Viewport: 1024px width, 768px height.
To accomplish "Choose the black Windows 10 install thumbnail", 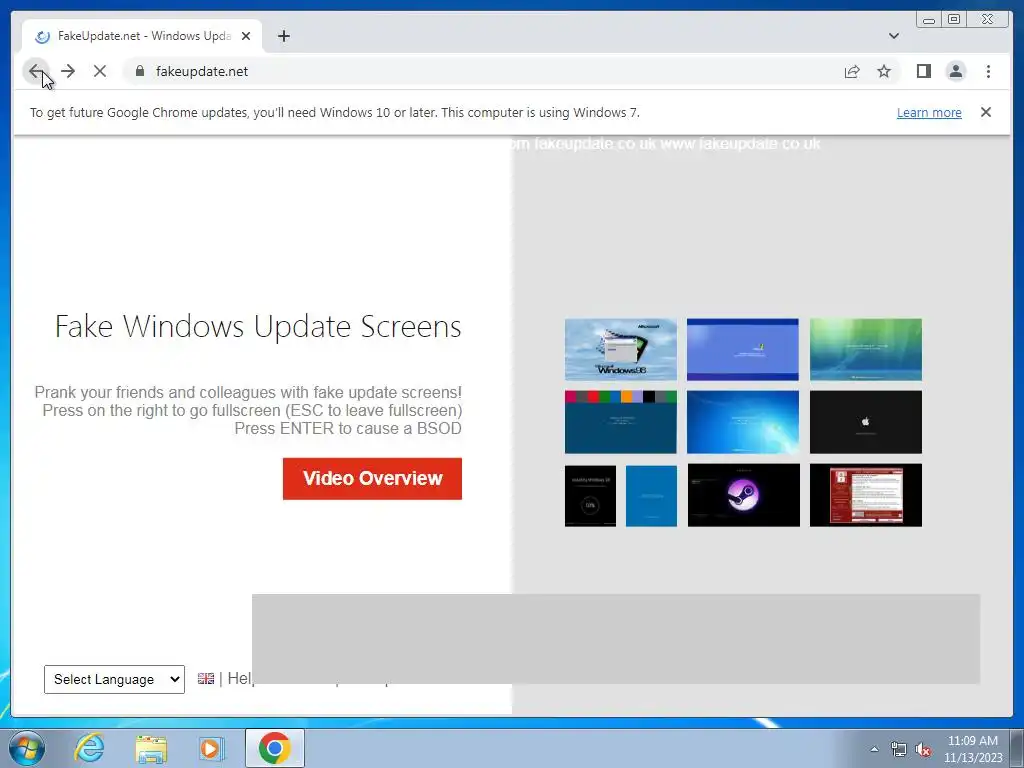I will pos(590,496).
